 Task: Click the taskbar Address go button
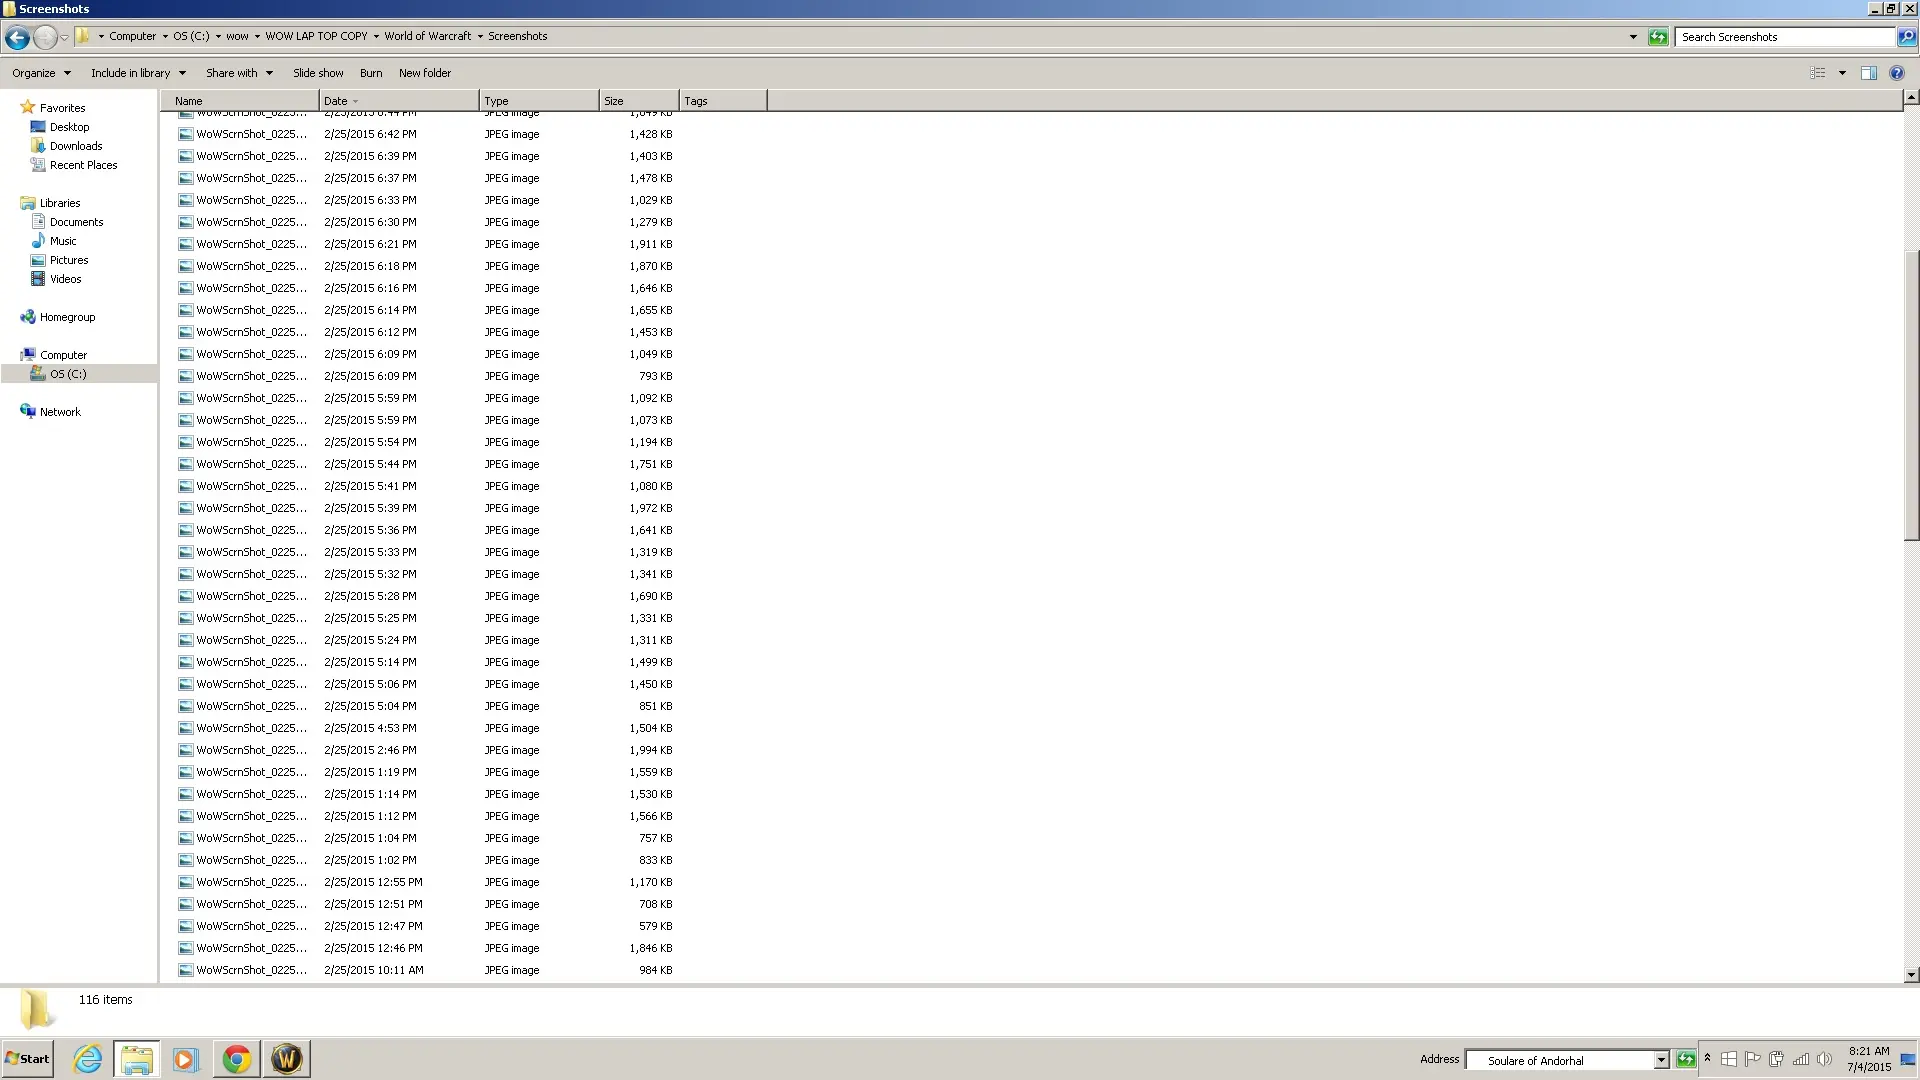(x=1685, y=1060)
